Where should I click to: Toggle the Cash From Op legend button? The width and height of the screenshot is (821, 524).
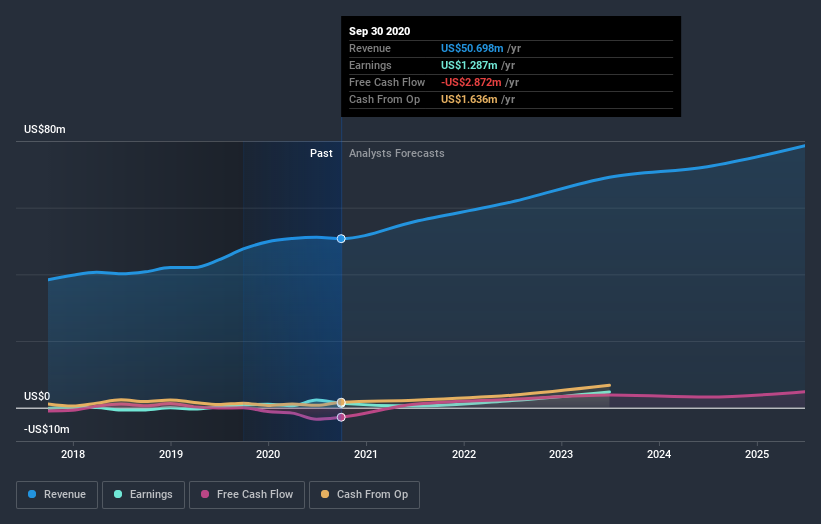(364, 495)
